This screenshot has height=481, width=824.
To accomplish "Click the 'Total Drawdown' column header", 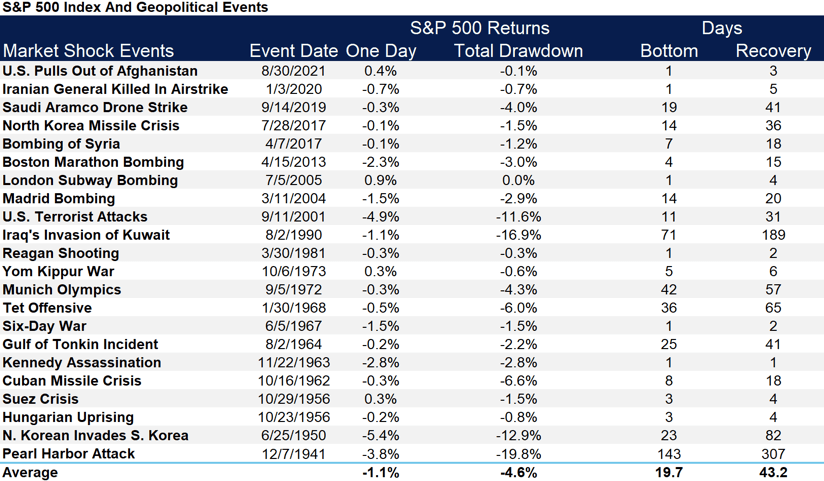I will pos(518,51).
